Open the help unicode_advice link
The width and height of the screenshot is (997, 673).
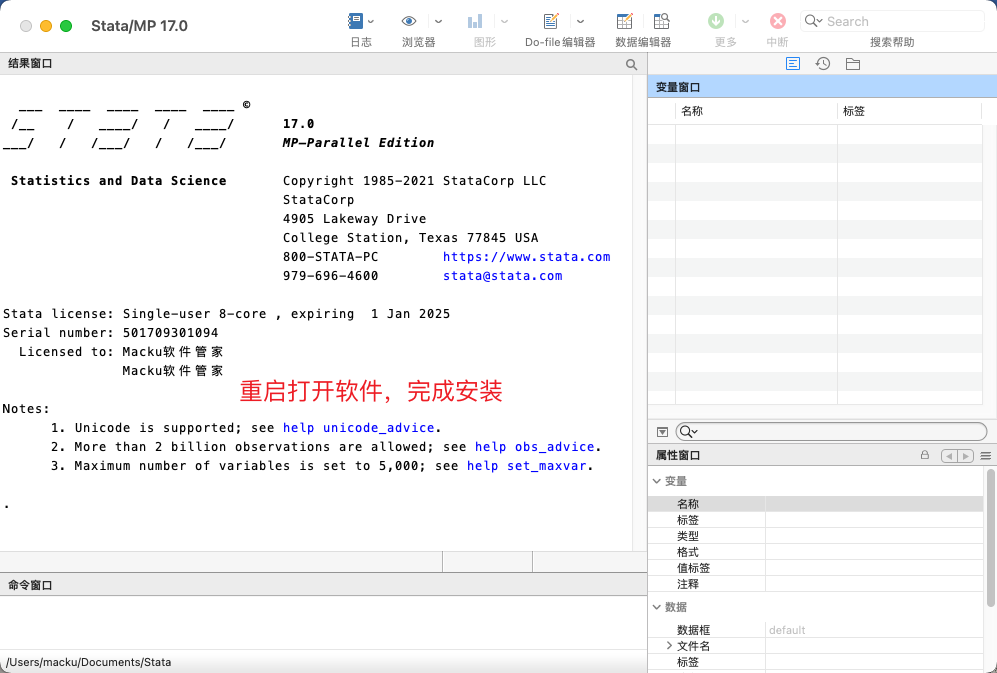point(359,428)
